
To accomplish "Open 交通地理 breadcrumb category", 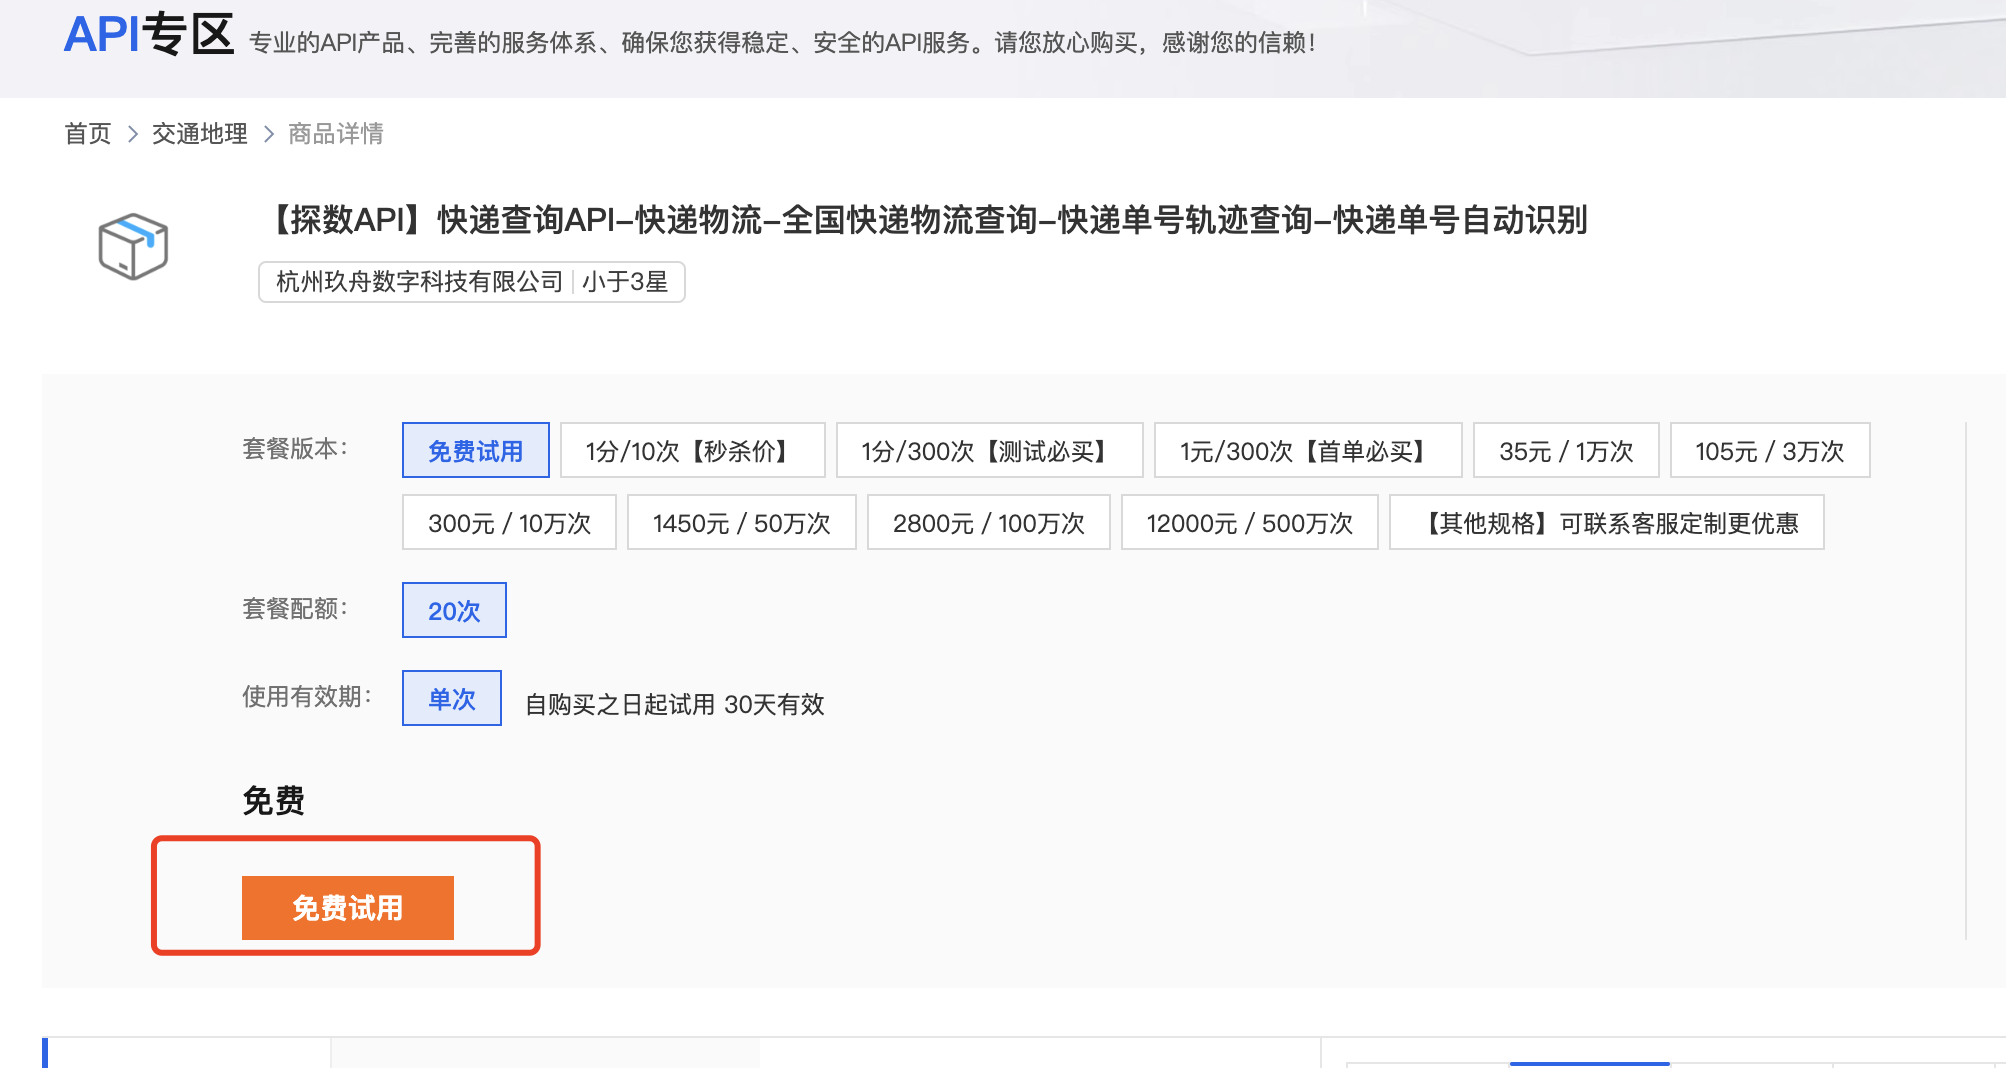I will click(x=200, y=134).
